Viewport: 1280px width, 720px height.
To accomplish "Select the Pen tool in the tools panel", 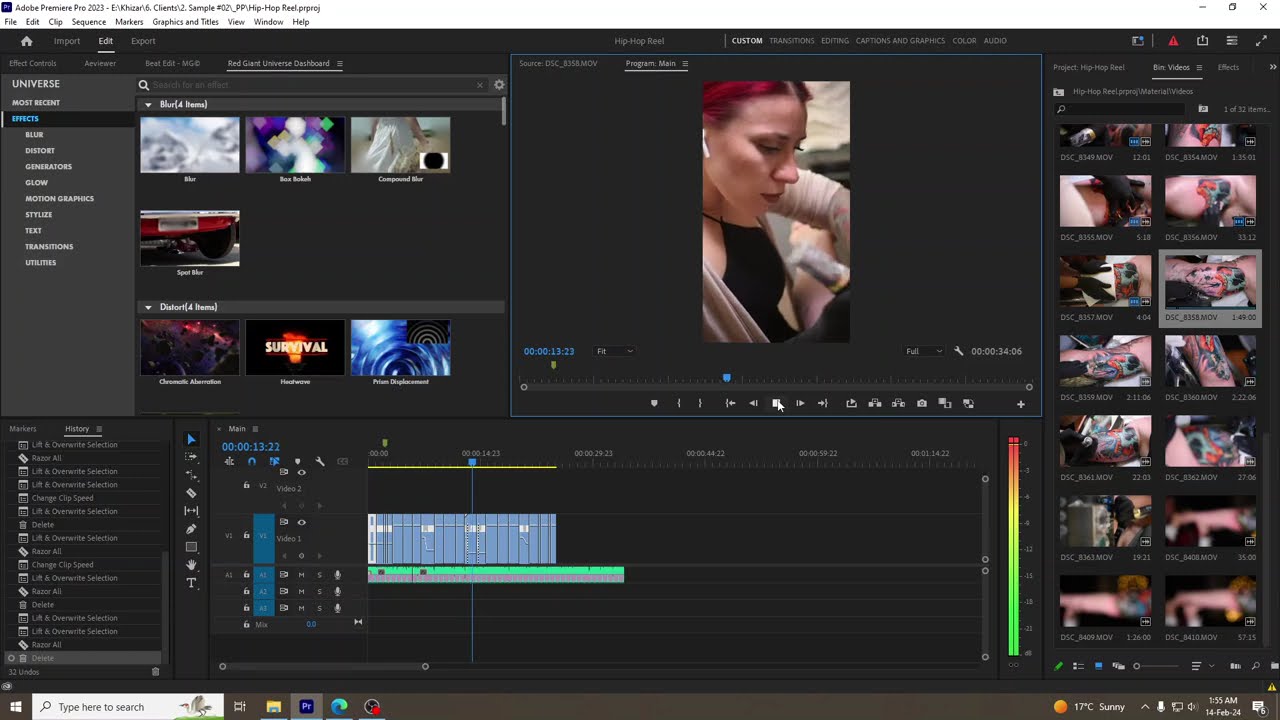I will pos(191,529).
